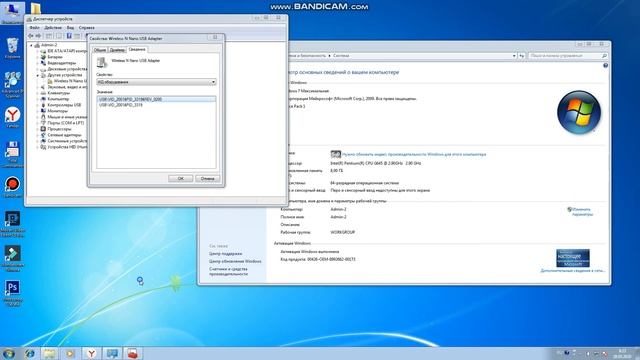Viewport: 640px width, 360px height.
Task: Click OK in the adapter properties dialog
Action: point(180,178)
